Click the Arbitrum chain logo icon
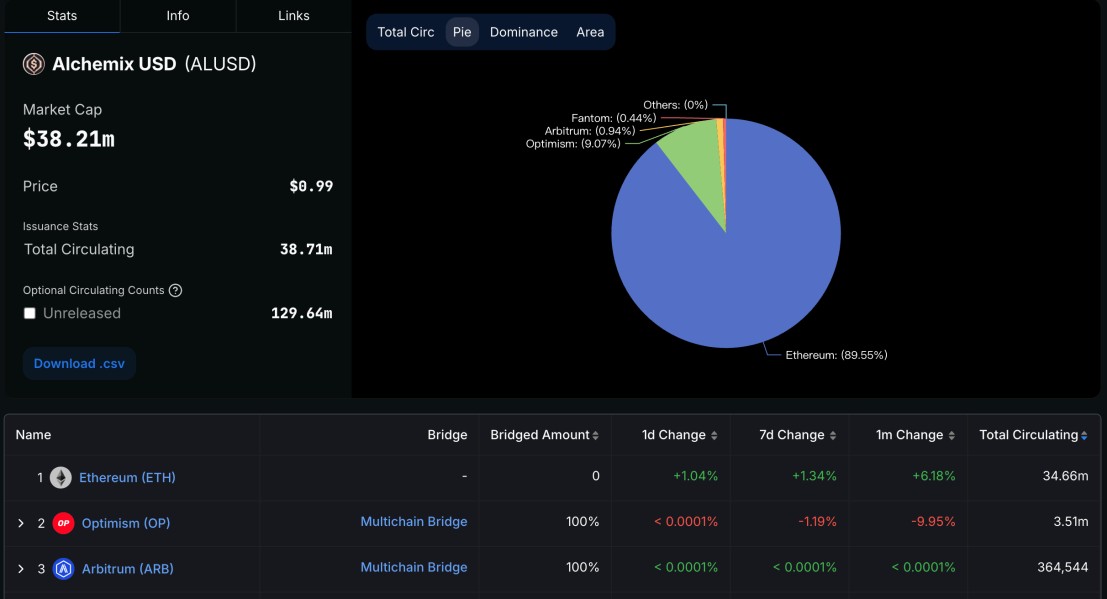This screenshot has height=599, width=1107. pyautogui.click(x=64, y=569)
